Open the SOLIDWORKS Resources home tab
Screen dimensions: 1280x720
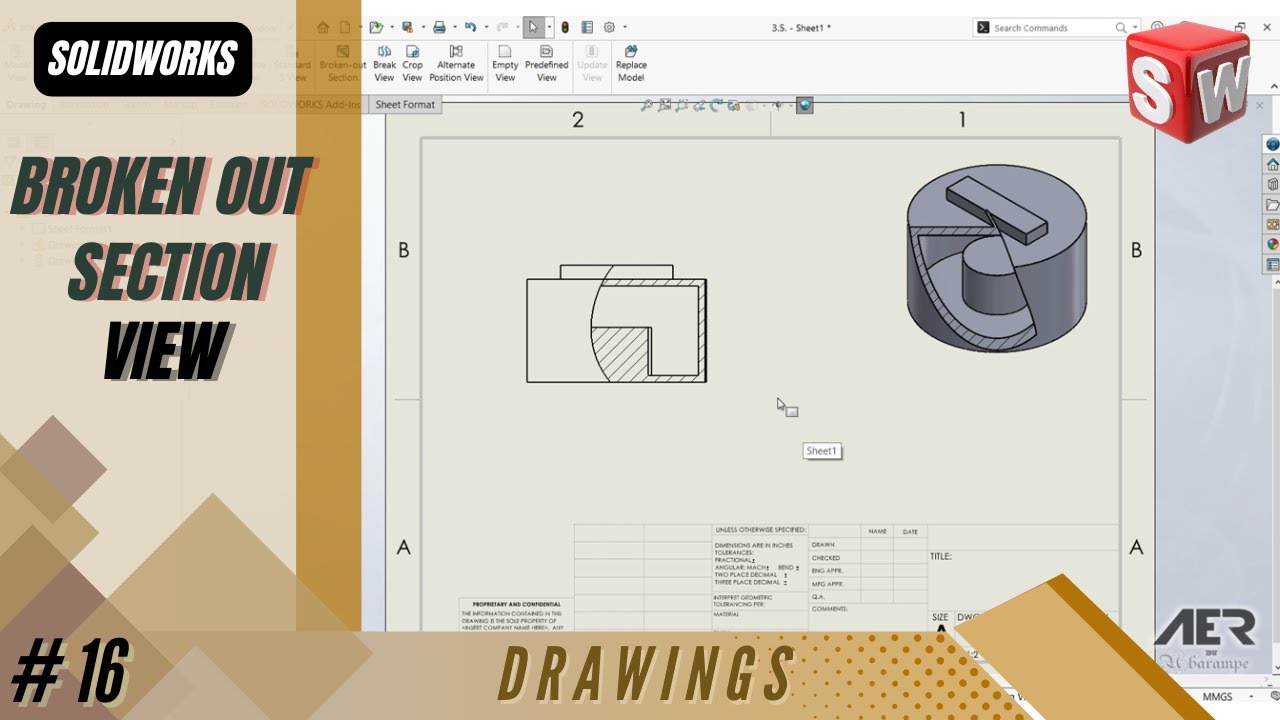pyautogui.click(x=1272, y=164)
